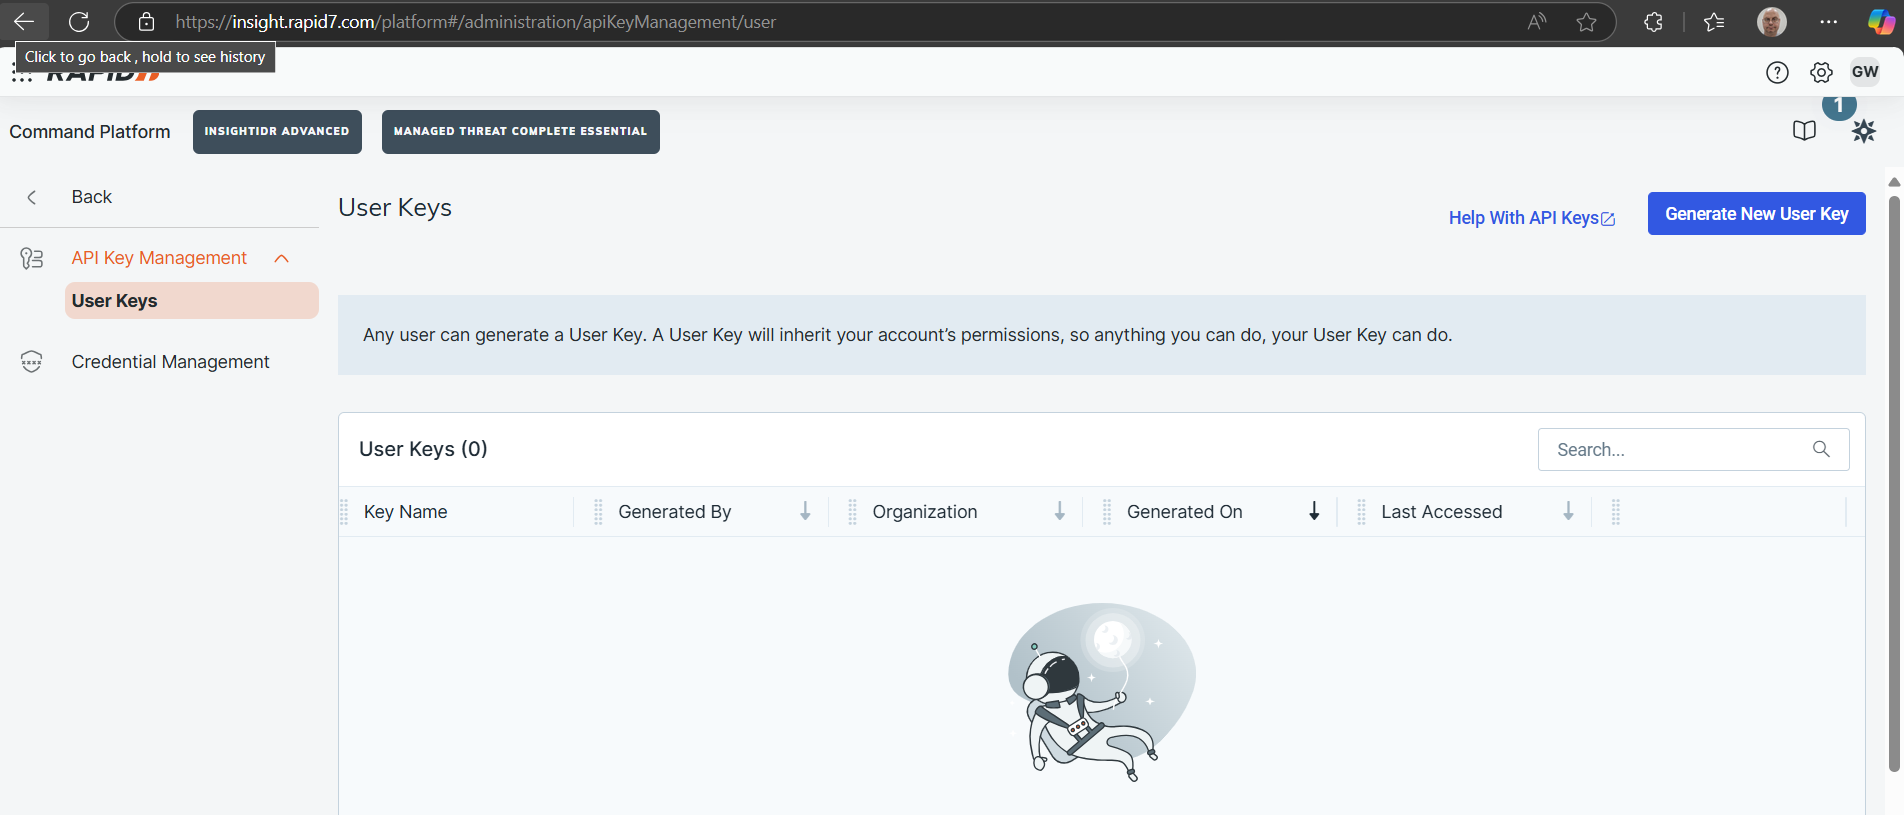Click the Generated On column header text
The height and width of the screenshot is (815, 1904).
coord(1185,512)
